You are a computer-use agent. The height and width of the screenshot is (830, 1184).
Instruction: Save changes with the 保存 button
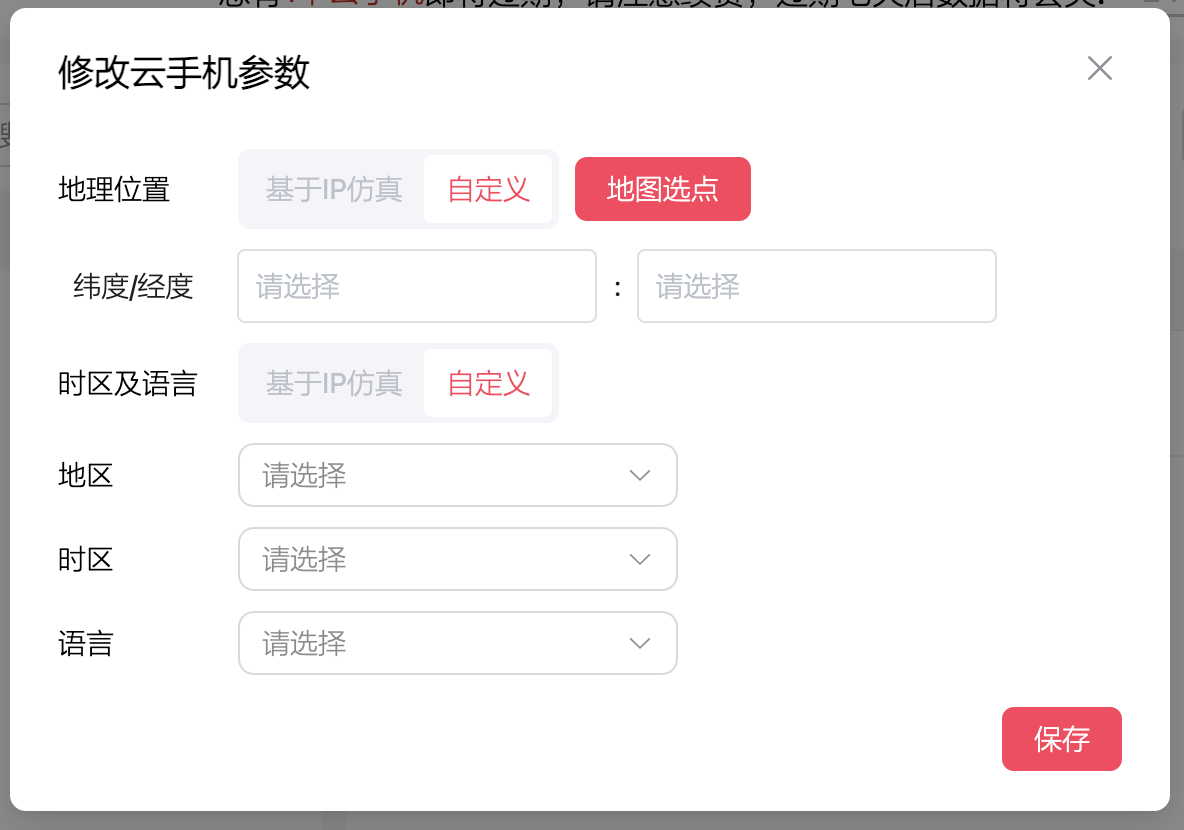[1061, 739]
